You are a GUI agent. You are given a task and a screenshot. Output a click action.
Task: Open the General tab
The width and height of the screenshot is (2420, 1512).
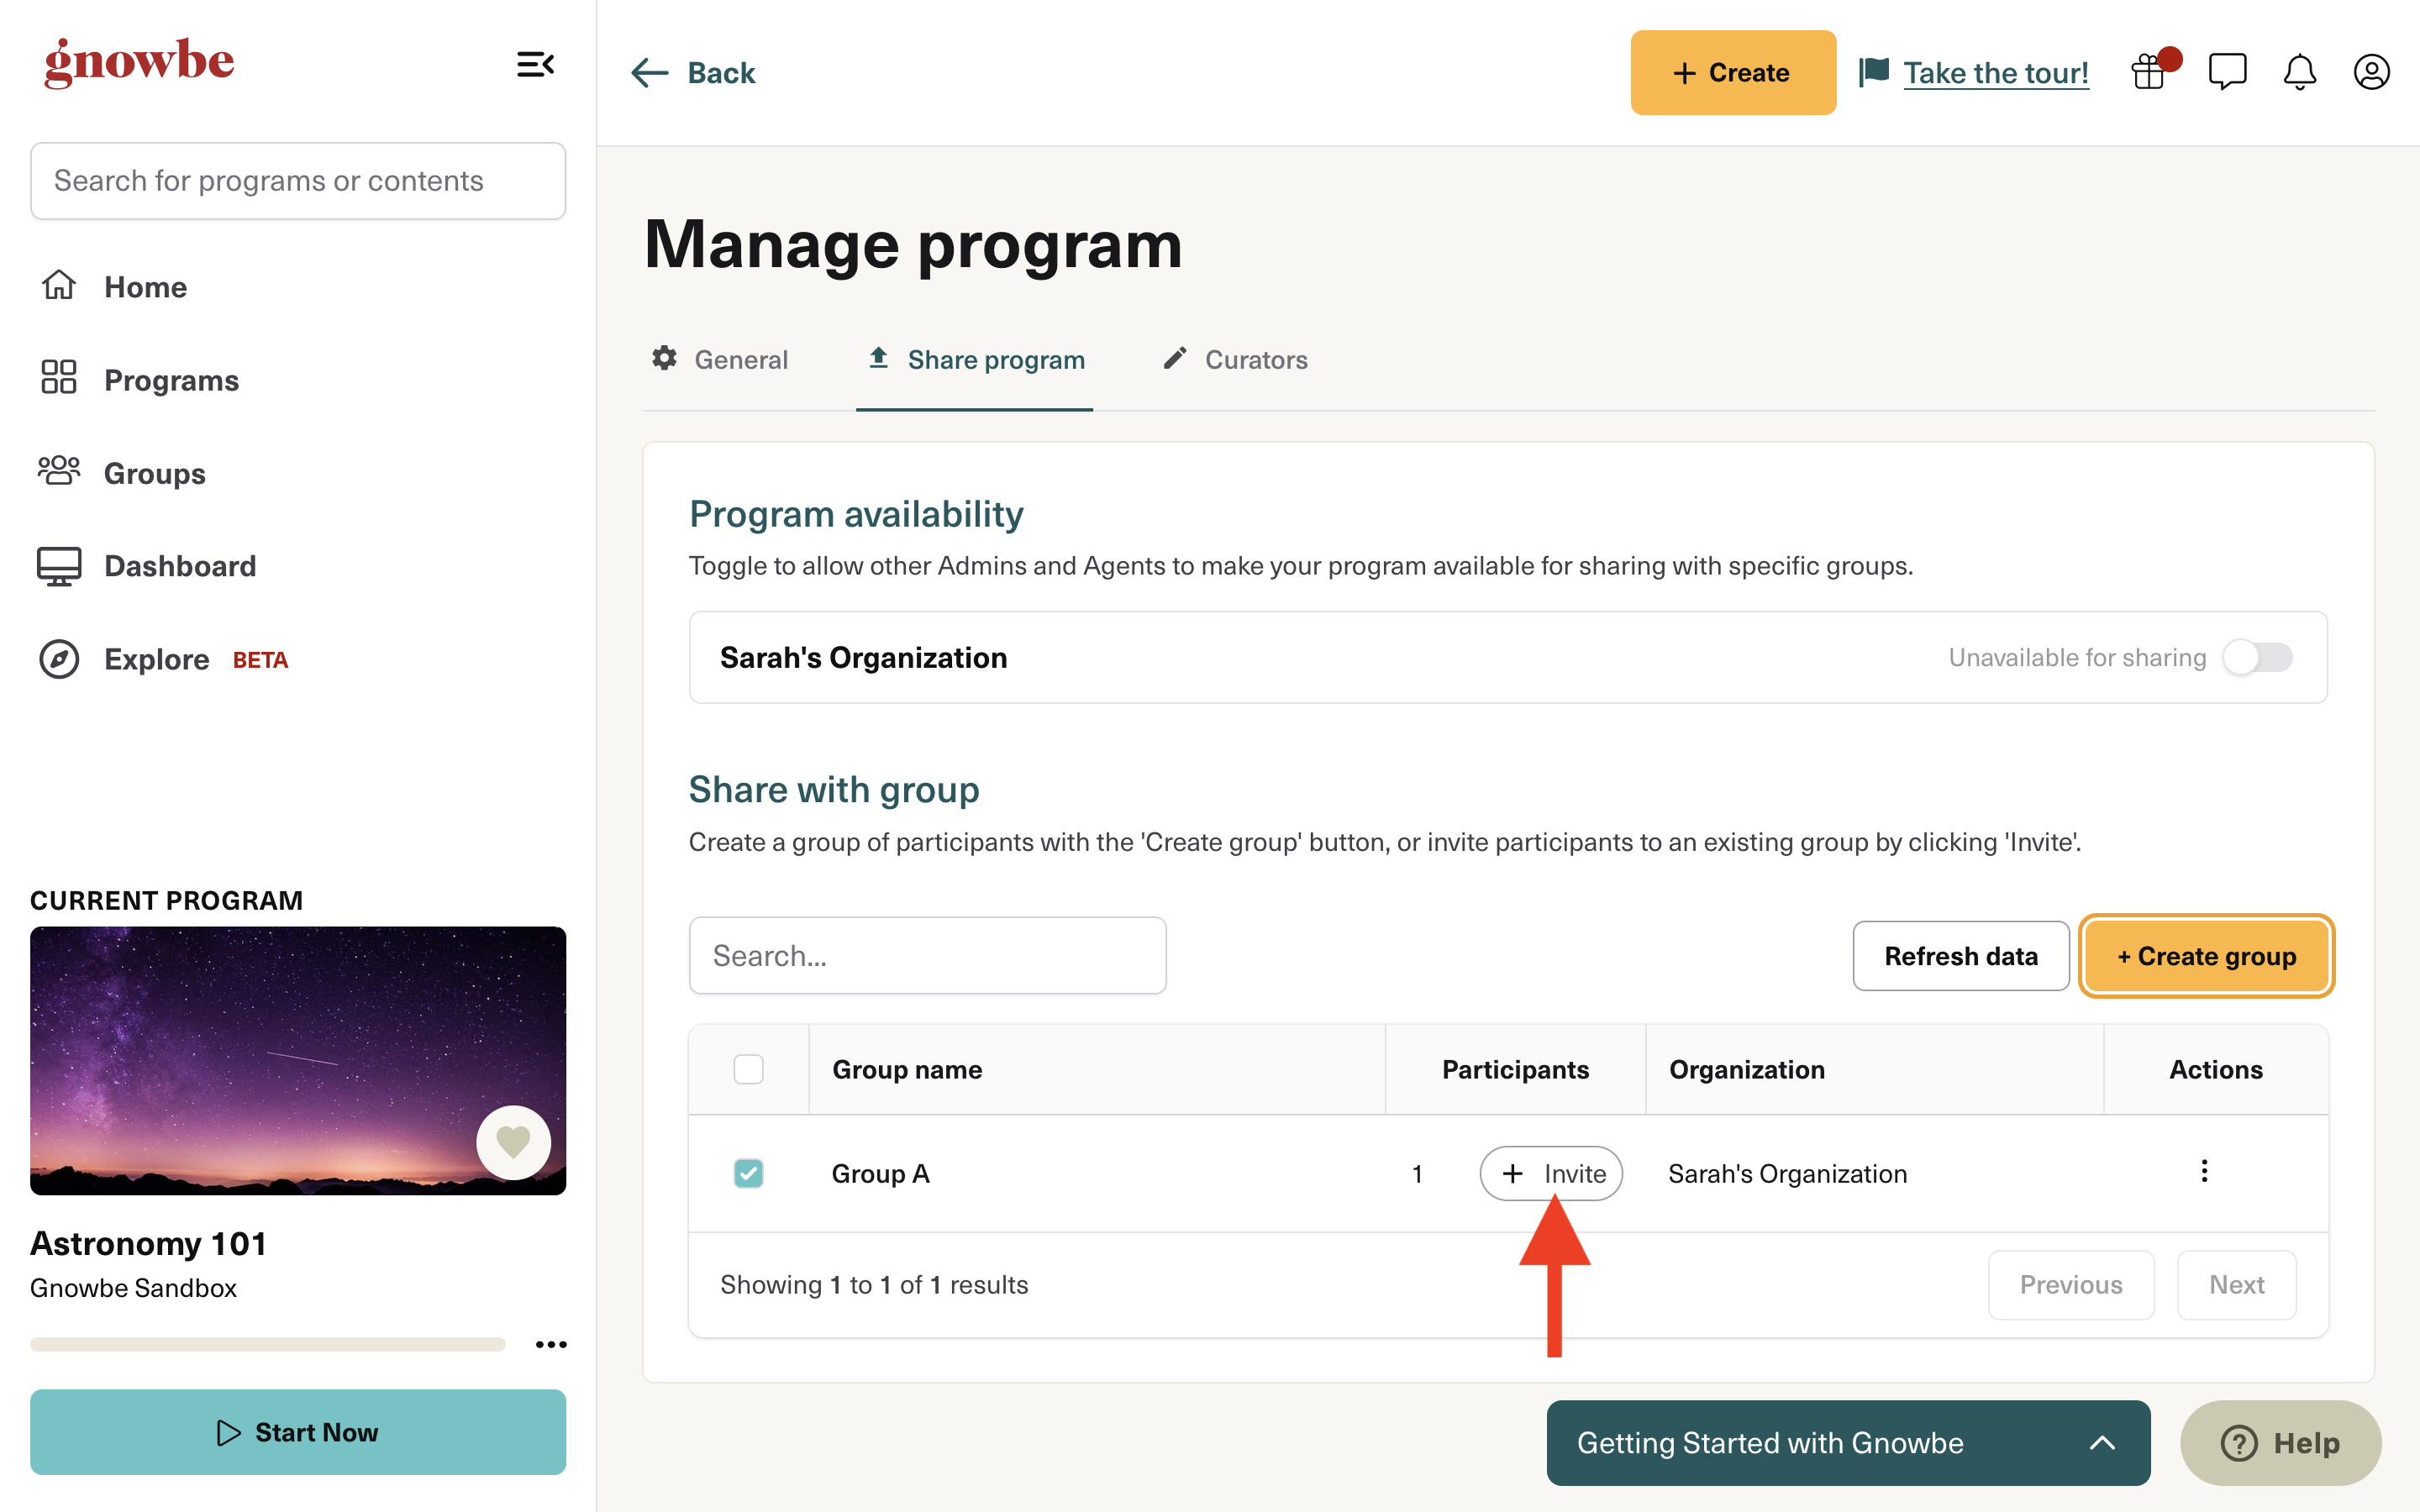click(720, 359)
